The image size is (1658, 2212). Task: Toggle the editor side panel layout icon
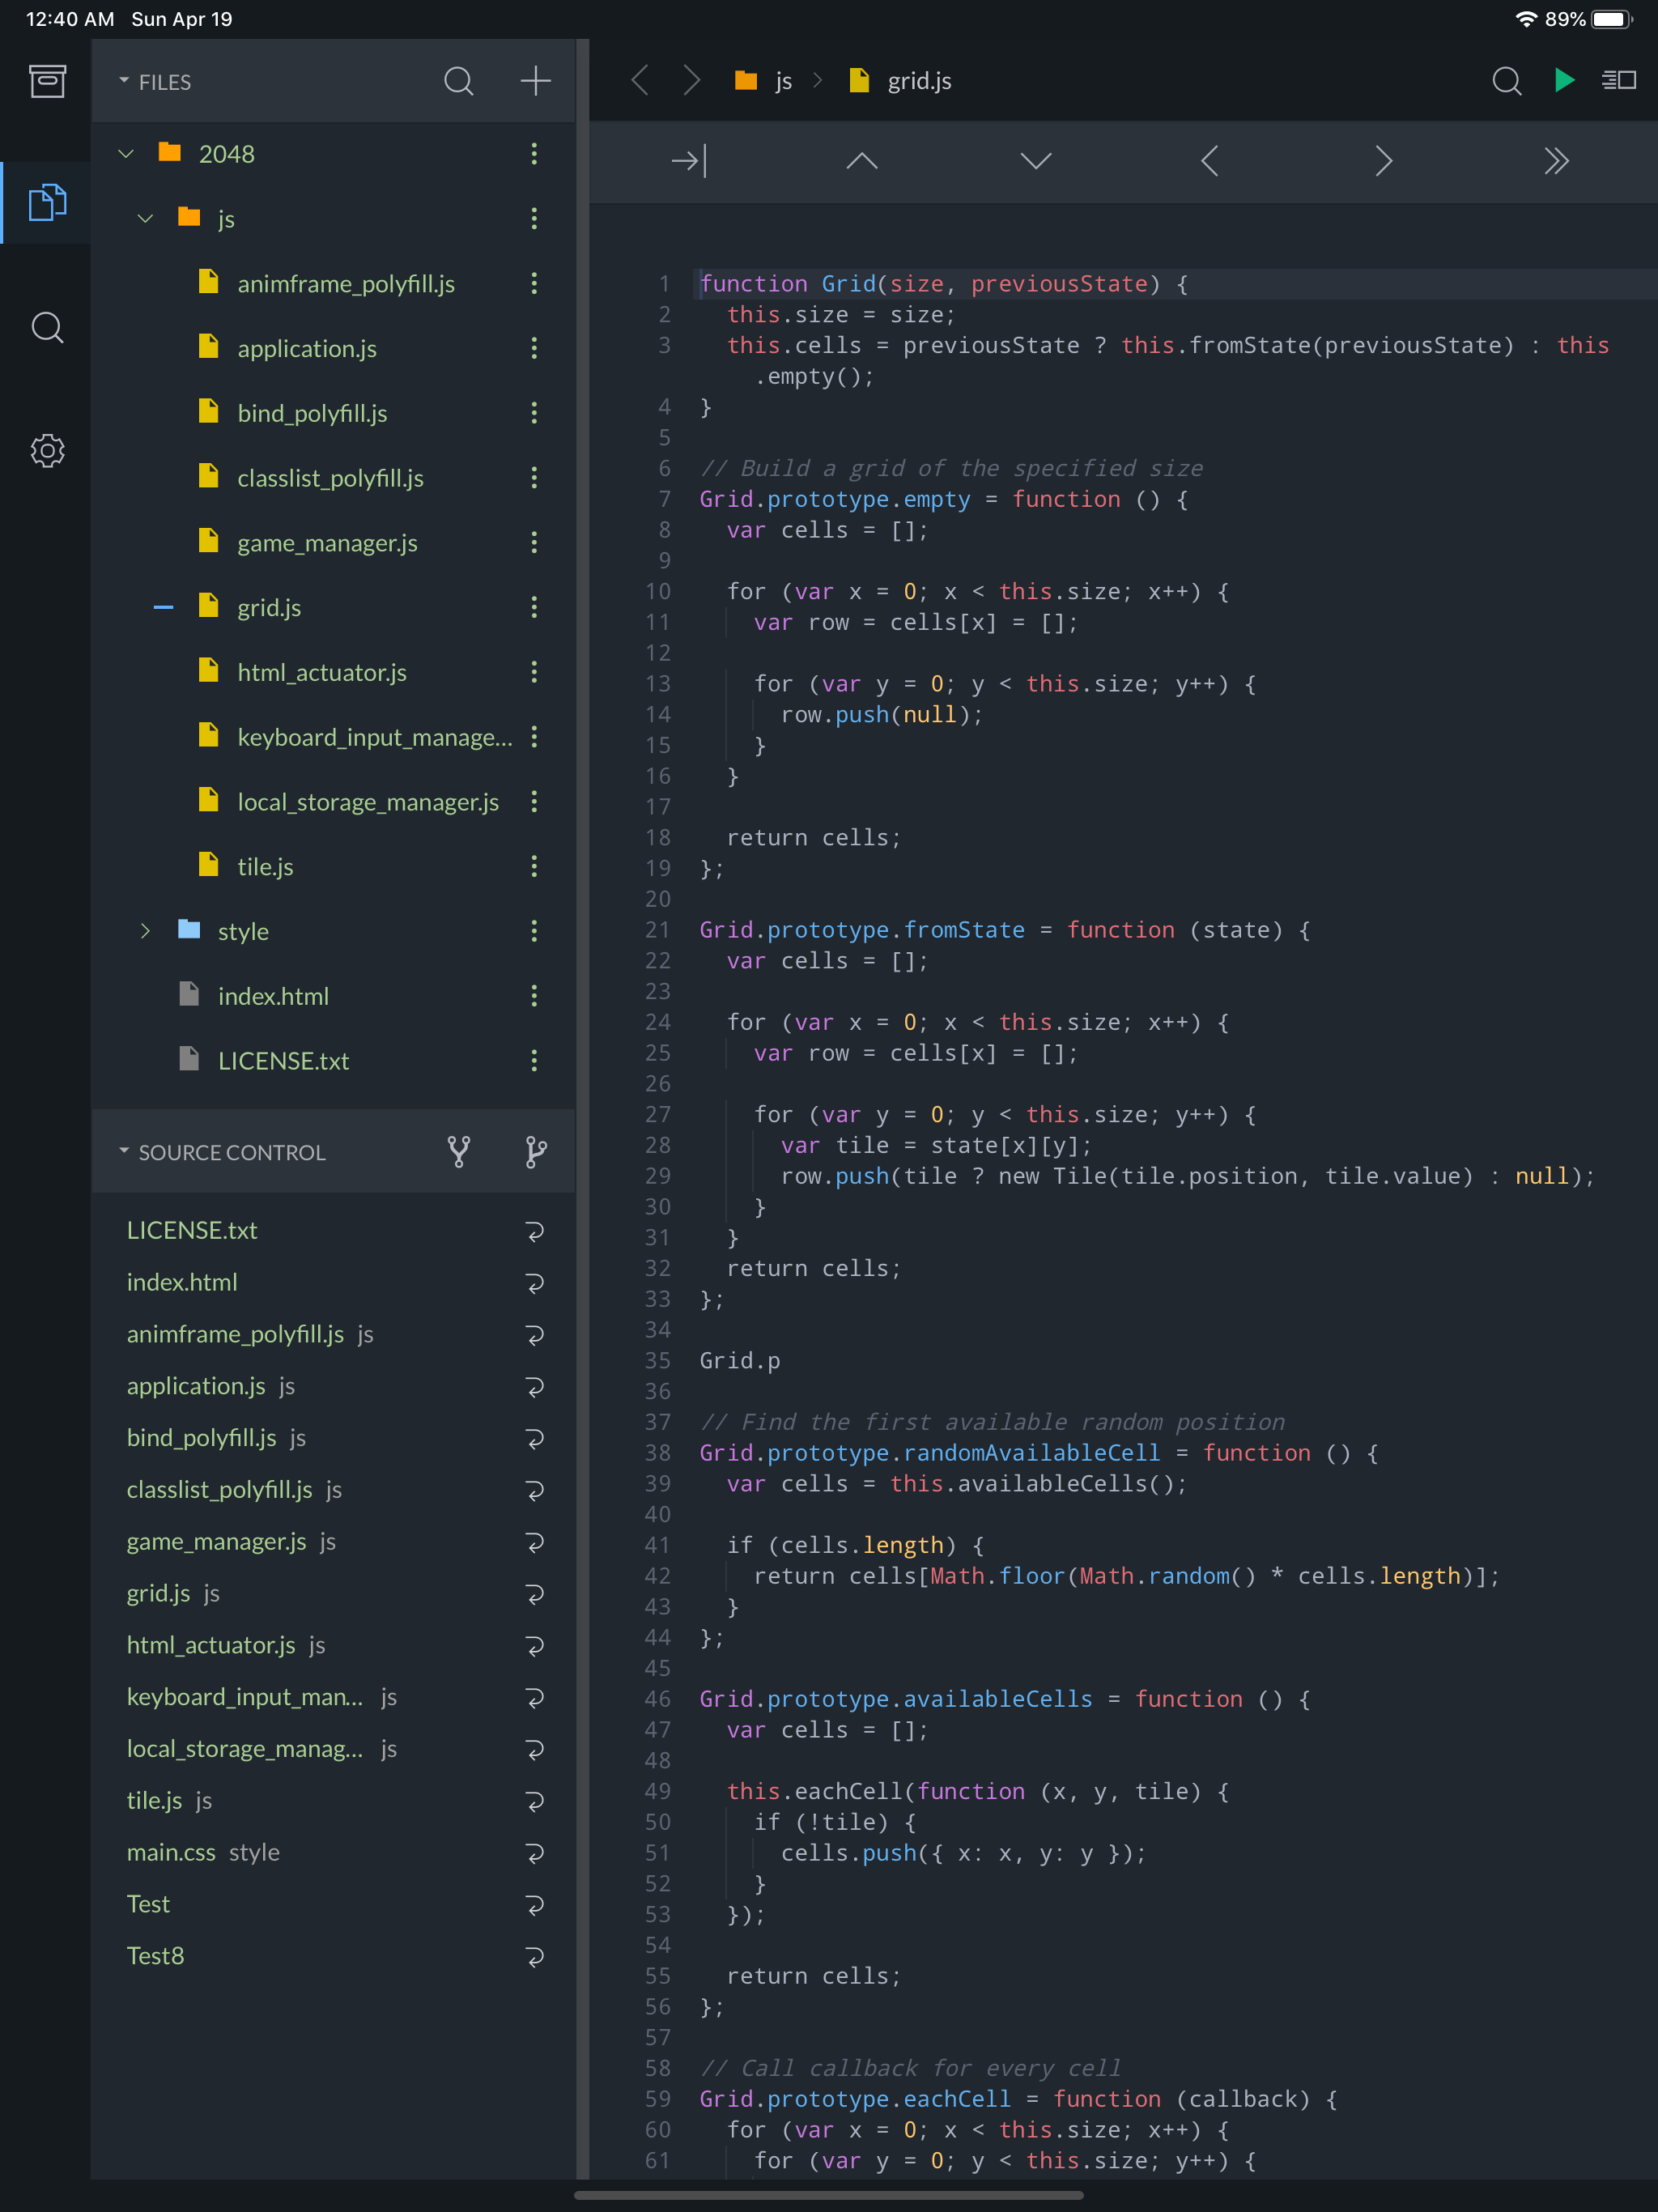pyautogui.click(x=1619, y=80)
